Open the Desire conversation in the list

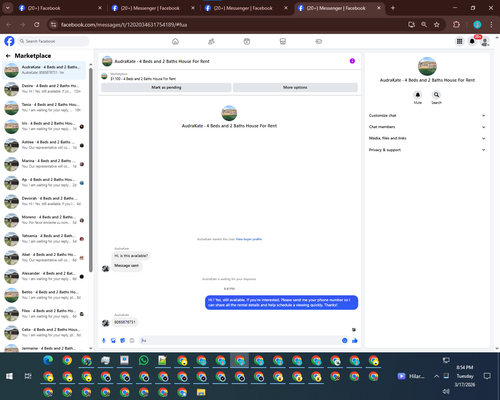(x=45, y=88)
